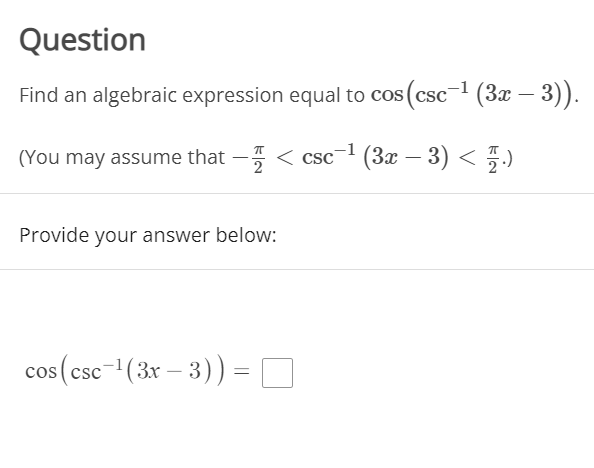The width and height of the screenshot is (594, 468).
Task: Click the first less-than sign in the inequality
Action: (x=284, y=158)
